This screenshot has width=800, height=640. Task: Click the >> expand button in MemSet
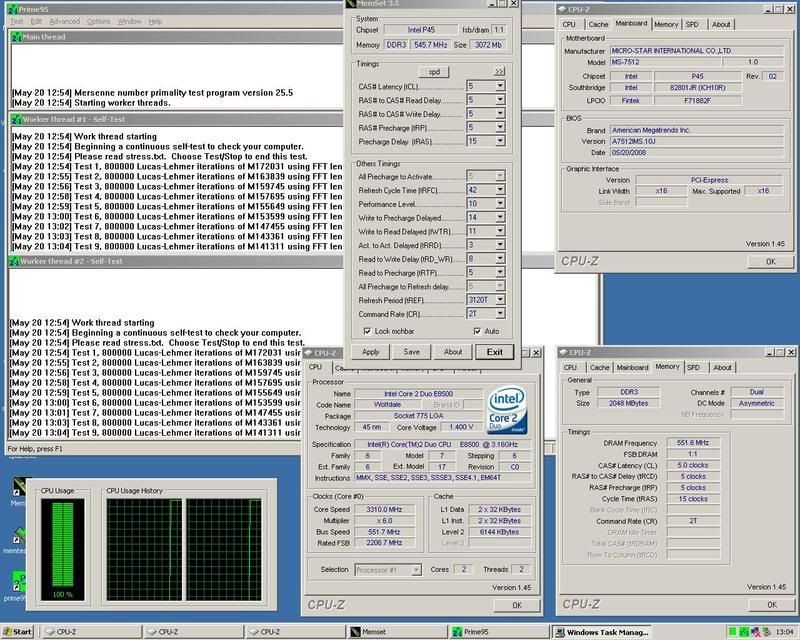point(499,72)
